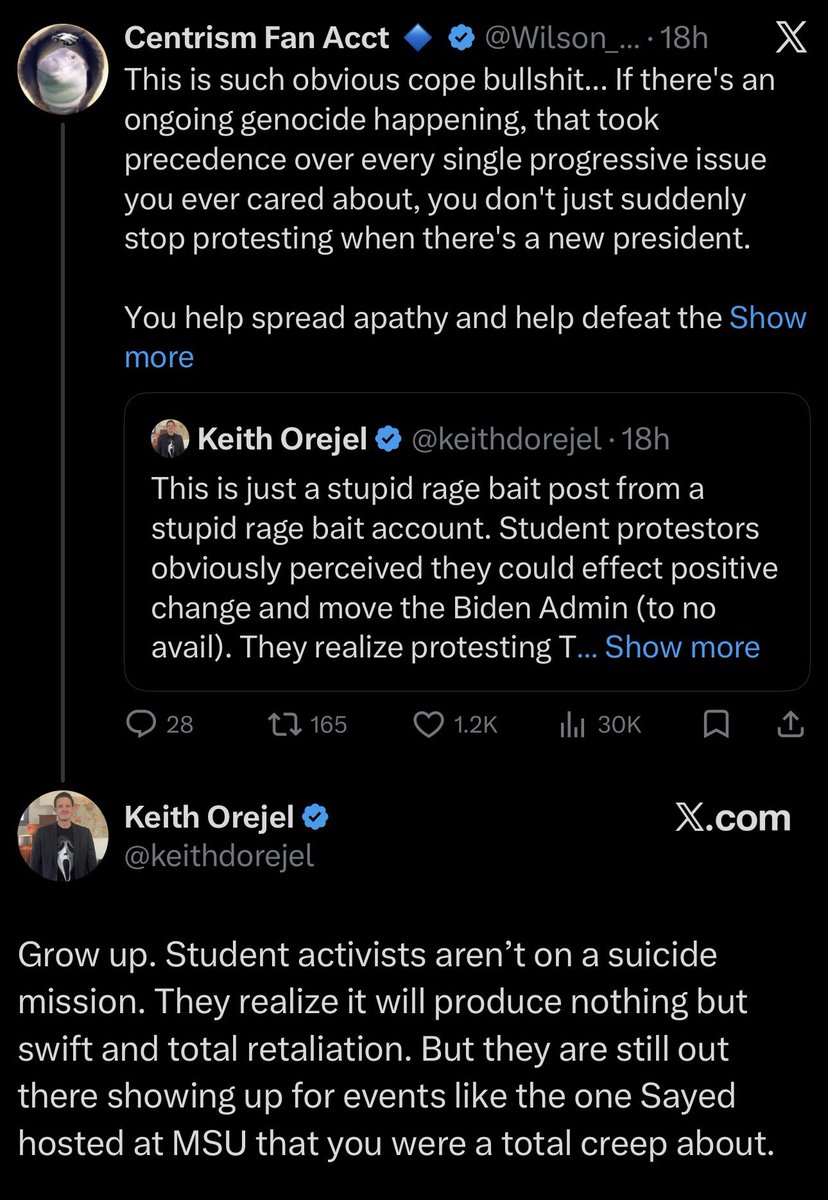
Task: Expand quoted tweet via Show more
Action: [x=682, y=647]
